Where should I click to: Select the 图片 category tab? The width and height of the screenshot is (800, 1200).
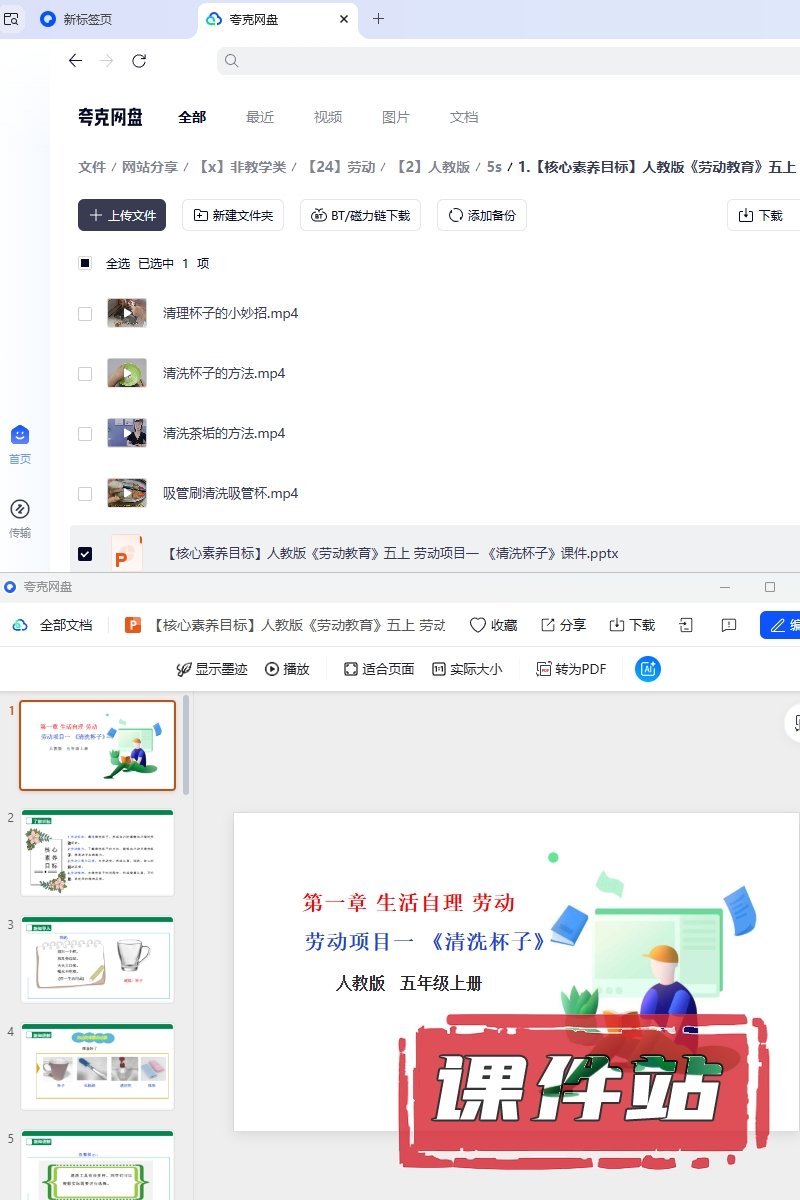pos(396,117)
